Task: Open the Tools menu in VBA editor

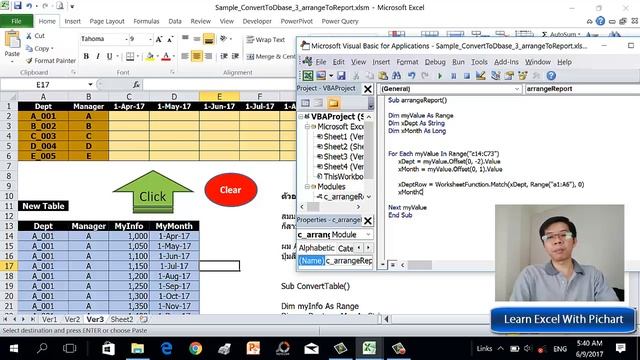Action: pos(479,62)
